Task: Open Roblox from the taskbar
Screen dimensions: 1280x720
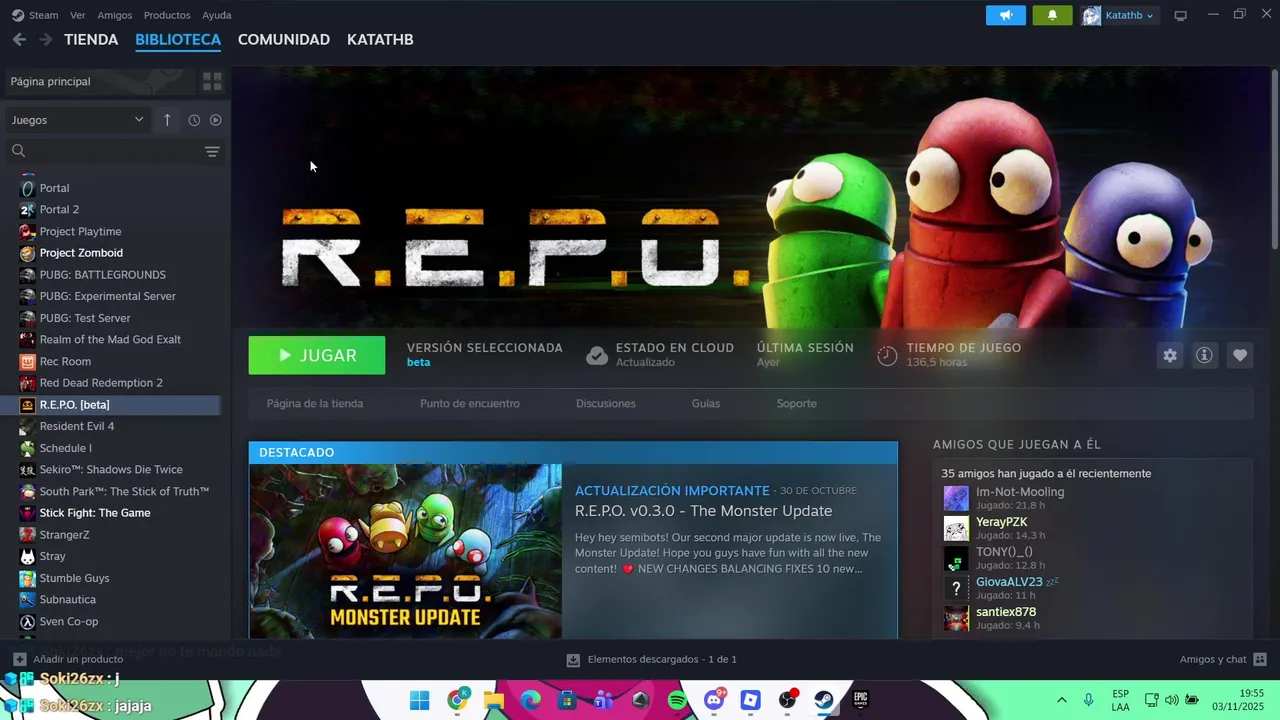Action: pyautogui.click(x=751, y=700)
